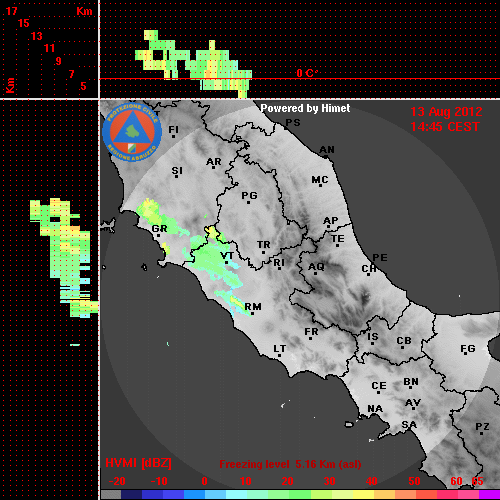Click the AV city label
500x500 pixels.
[413, 403]
